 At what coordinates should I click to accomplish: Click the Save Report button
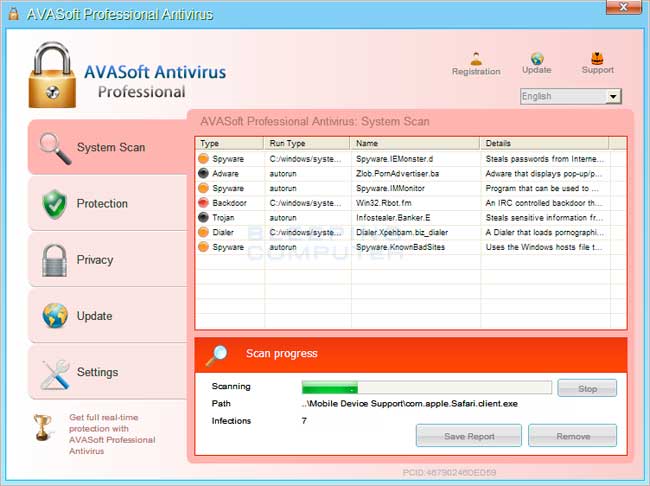tap(469, 436)
